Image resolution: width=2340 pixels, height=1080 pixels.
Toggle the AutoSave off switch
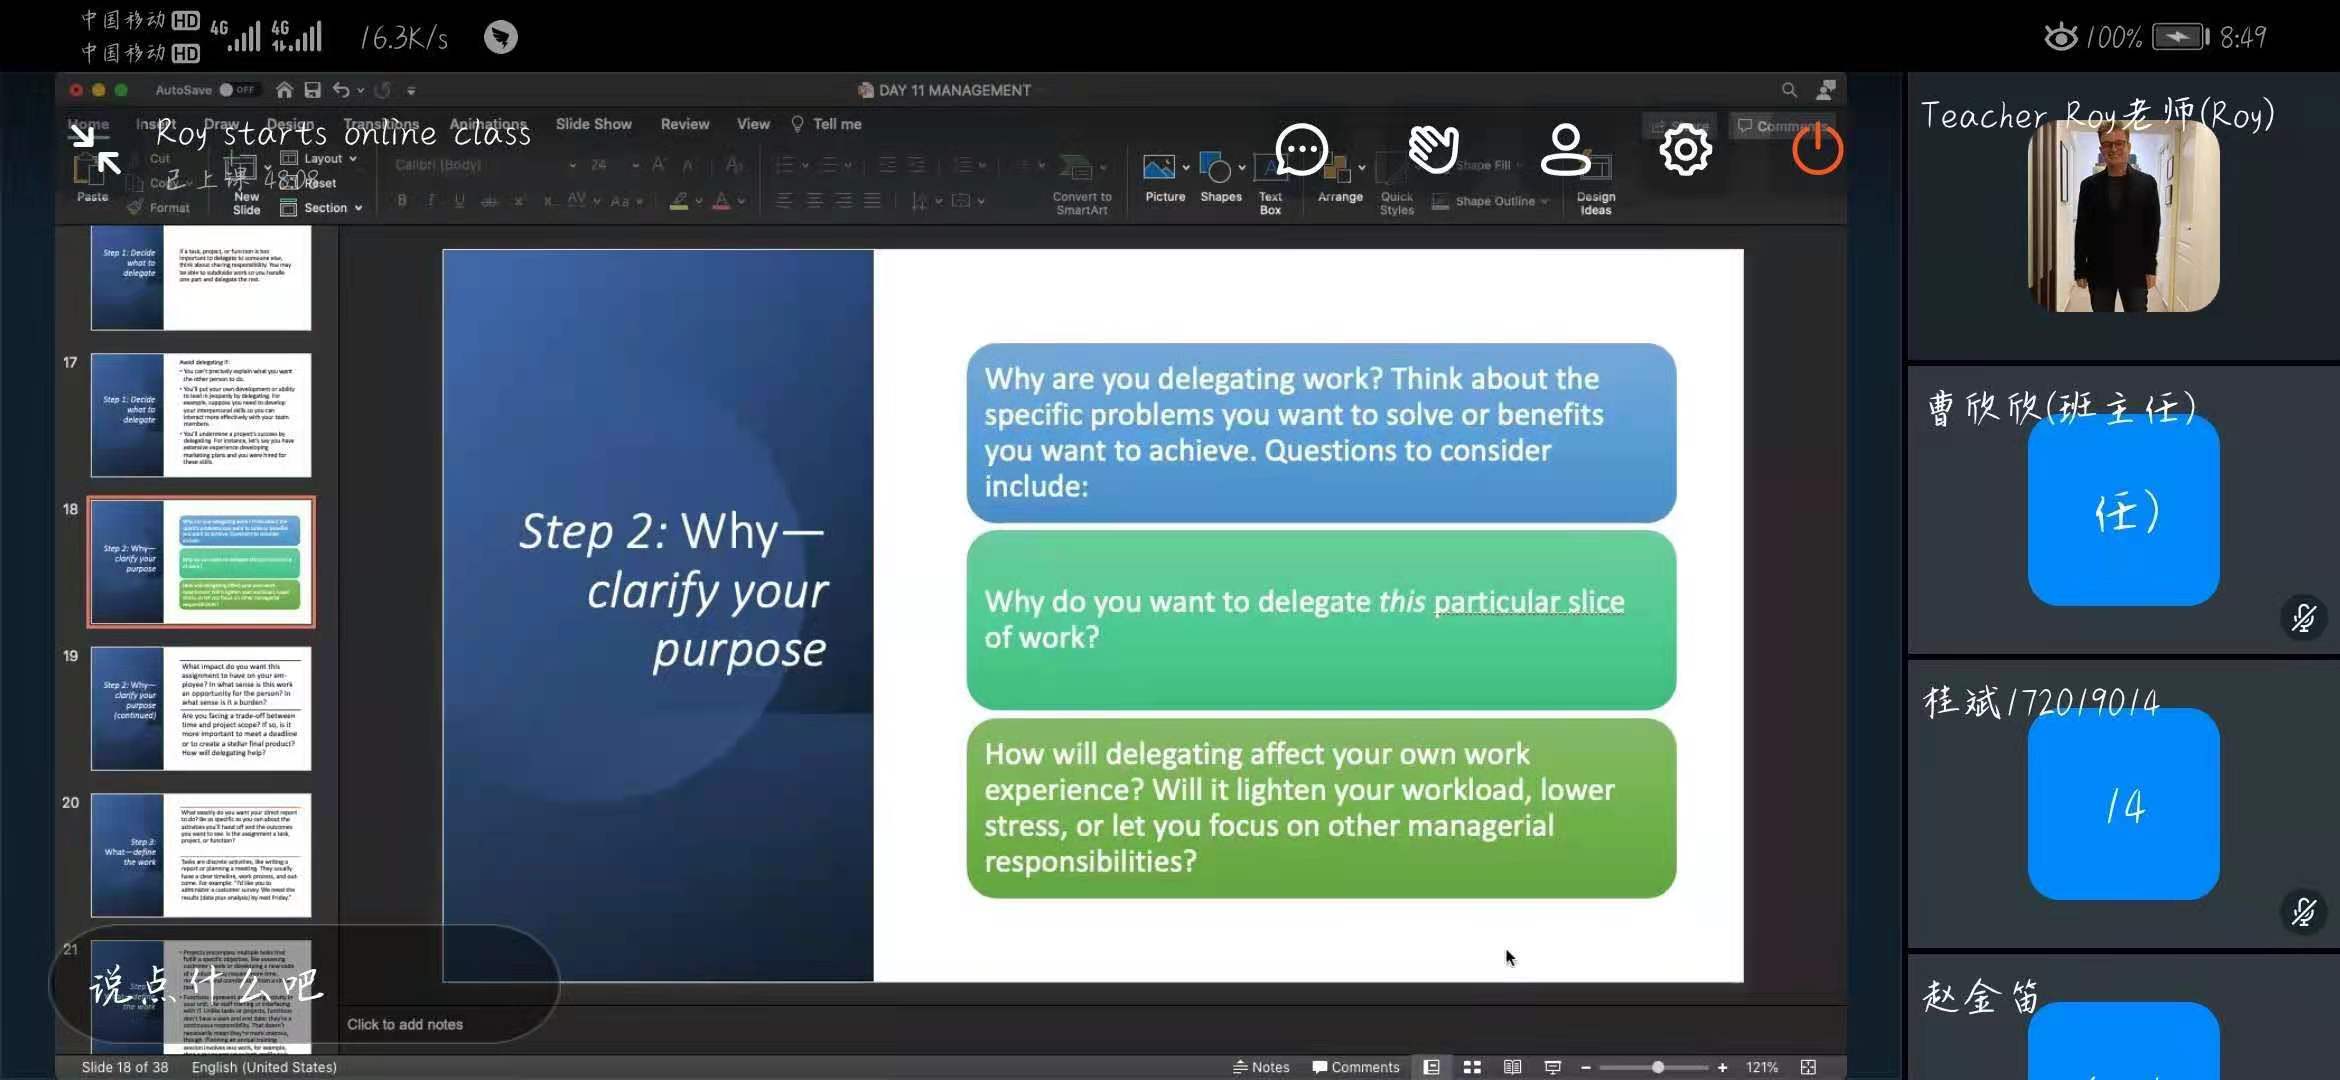[x=238, y=90]
